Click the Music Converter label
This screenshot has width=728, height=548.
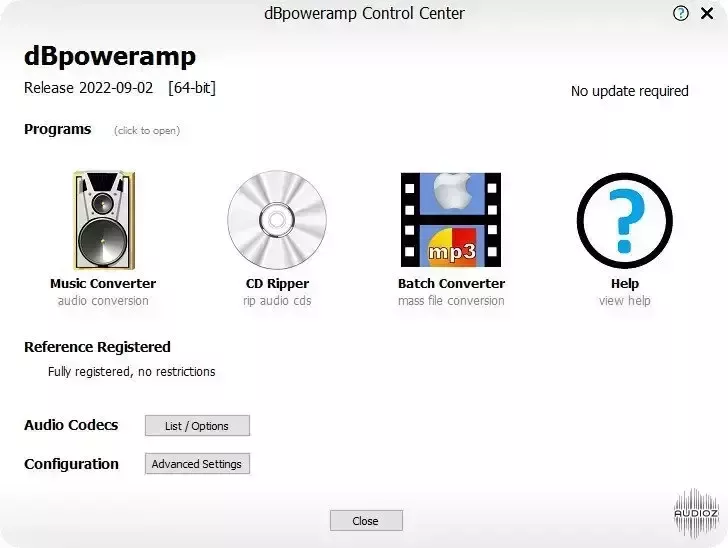[x=103, y=283]
